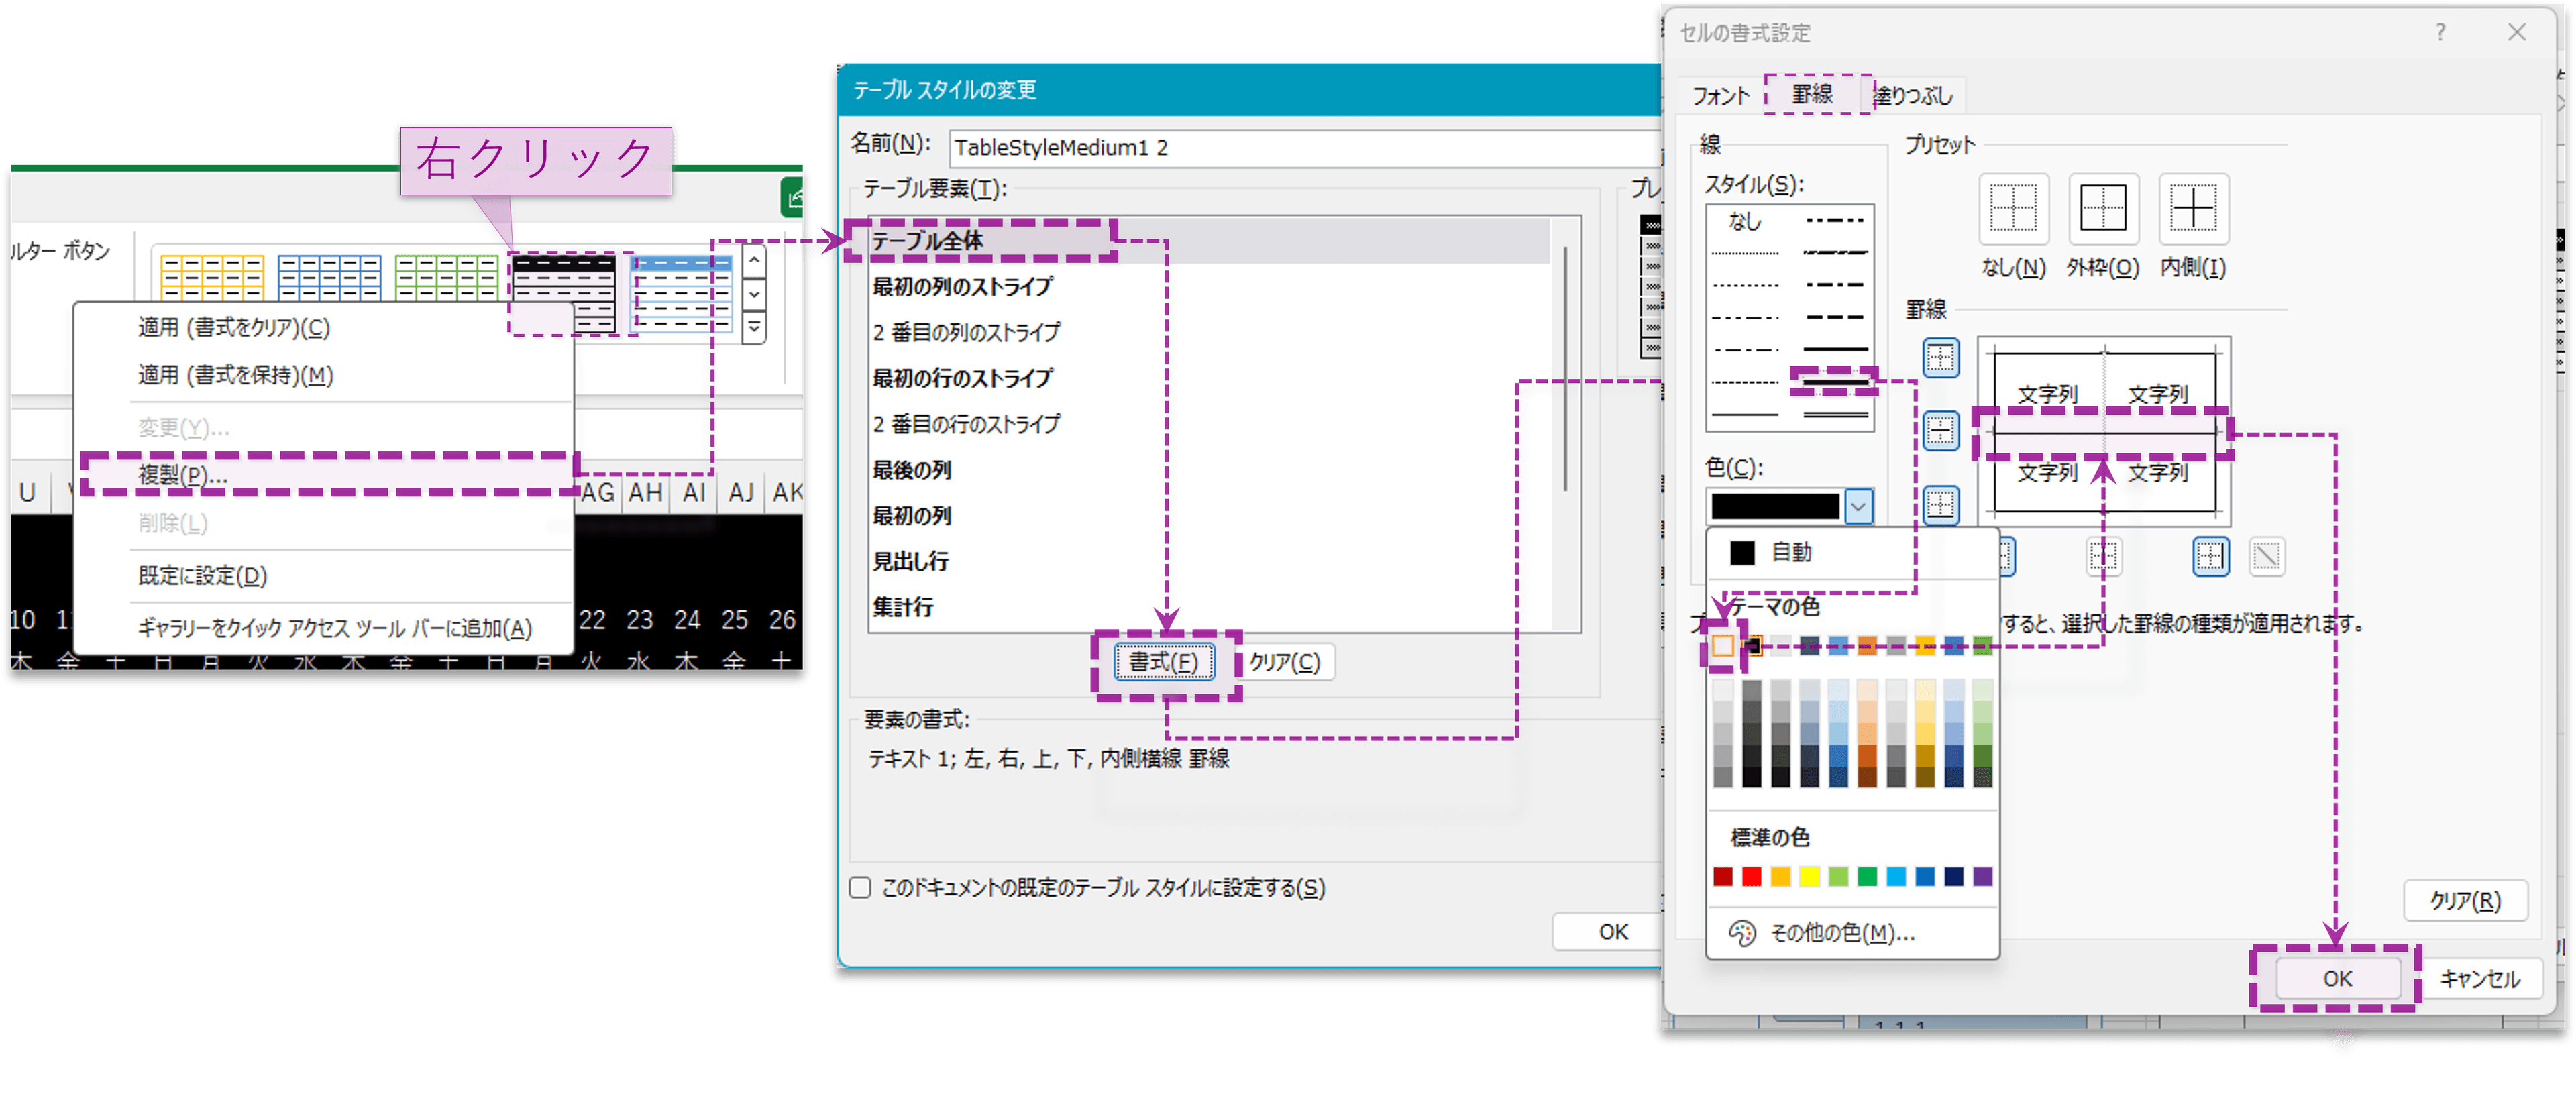Pick the white theme color swatch
2576x1098 pixels.
[x=1722, y=646]
